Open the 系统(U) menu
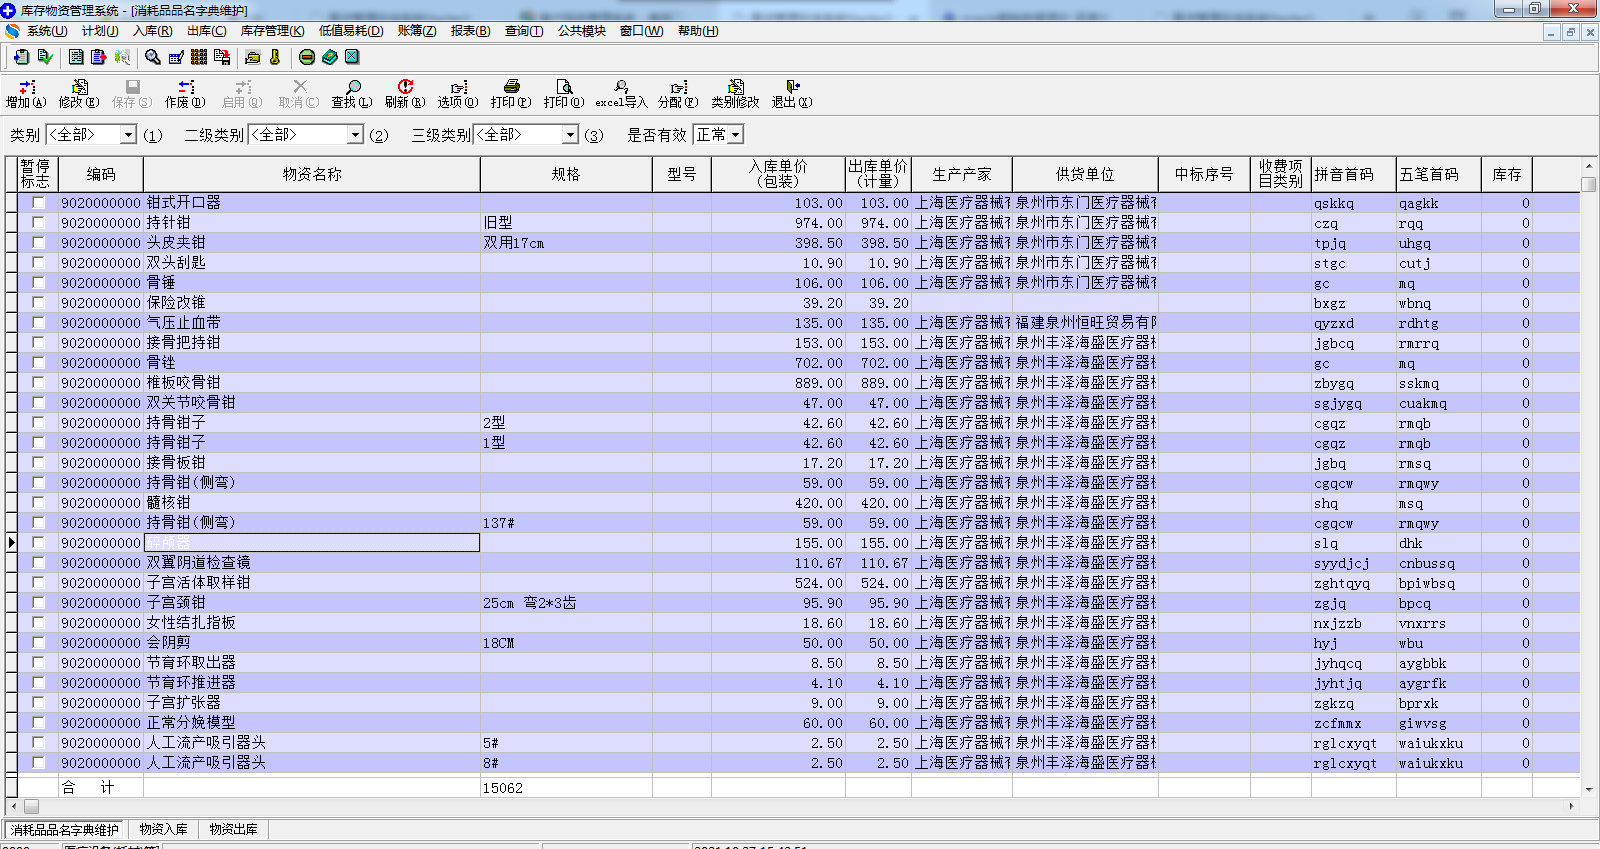The image size is (1600, 849). click(x=47, y=31)
